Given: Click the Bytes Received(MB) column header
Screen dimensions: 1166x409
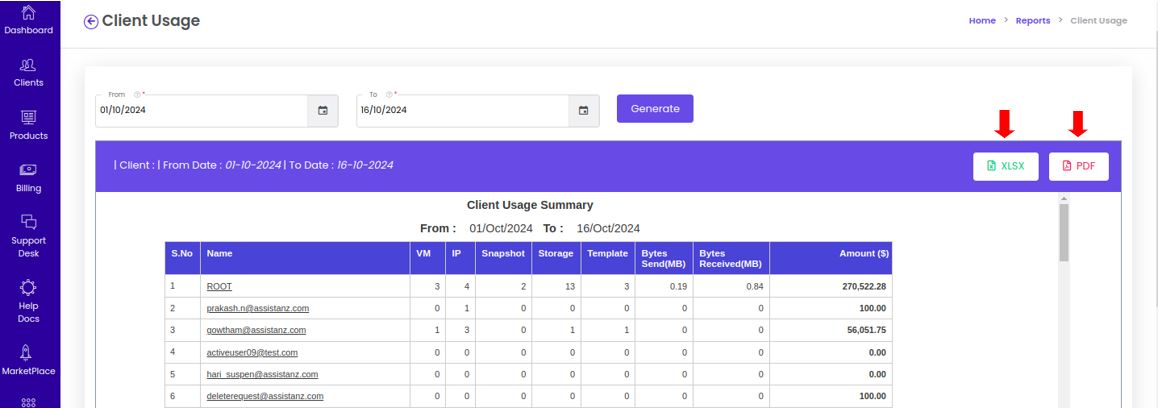Looking at the screenshot, I should click(730, 259).
